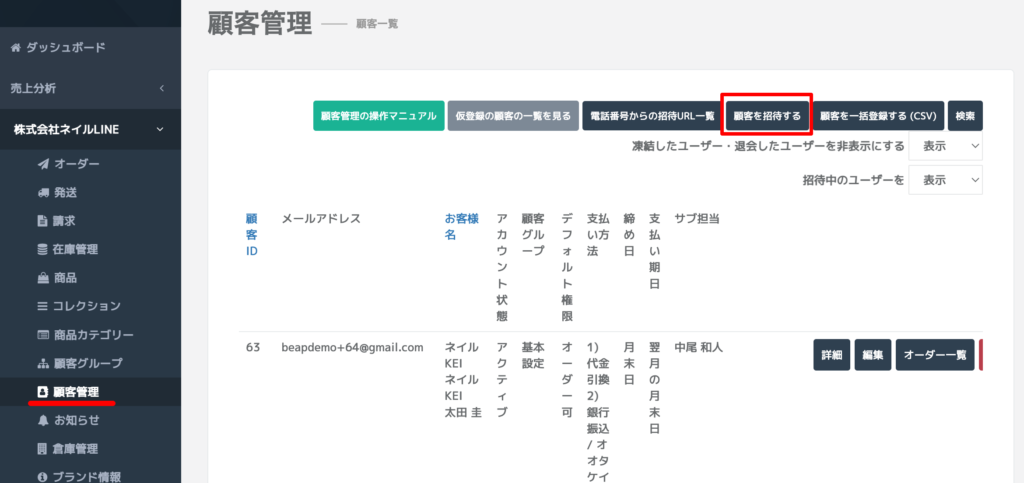This screenshot has height=483, width=1024.
Task: Click the customer group icon for 顧客グループ
Action: (x=42, y=363)
